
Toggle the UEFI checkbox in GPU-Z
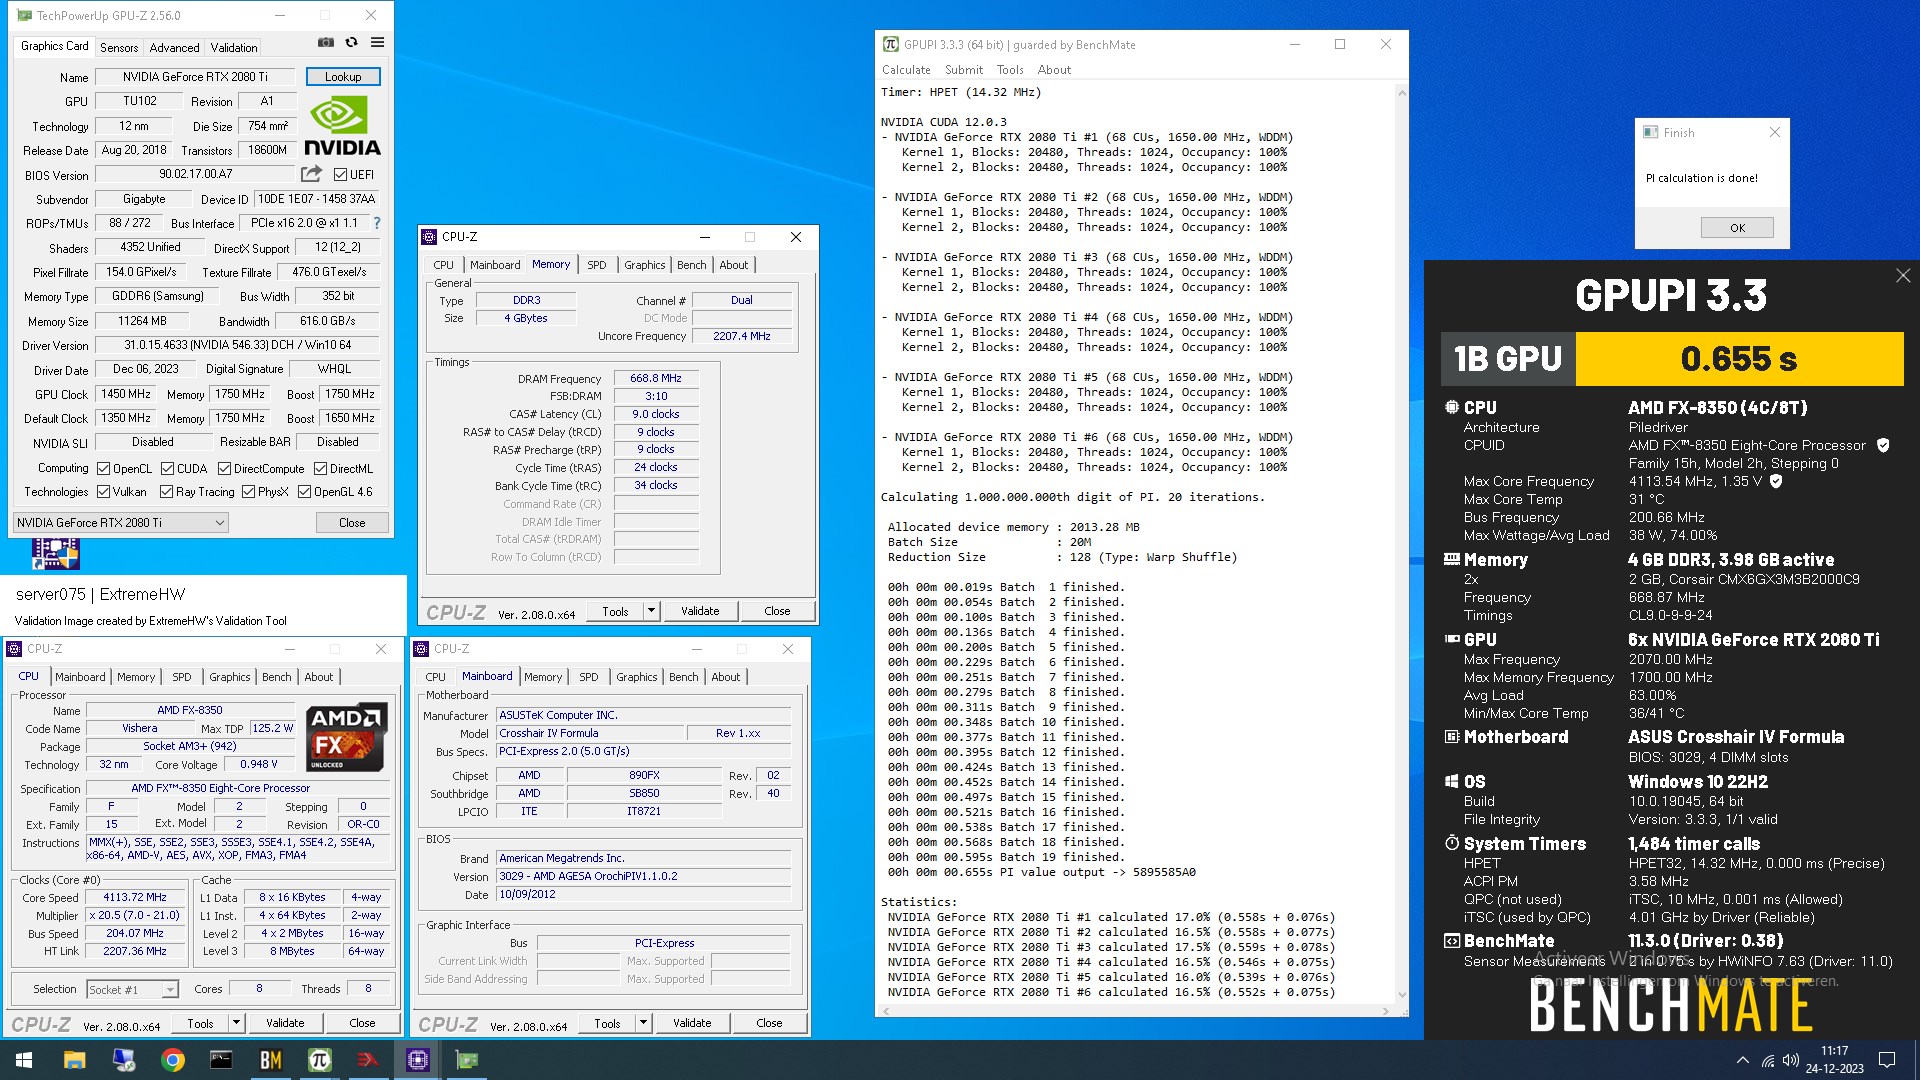340,174
